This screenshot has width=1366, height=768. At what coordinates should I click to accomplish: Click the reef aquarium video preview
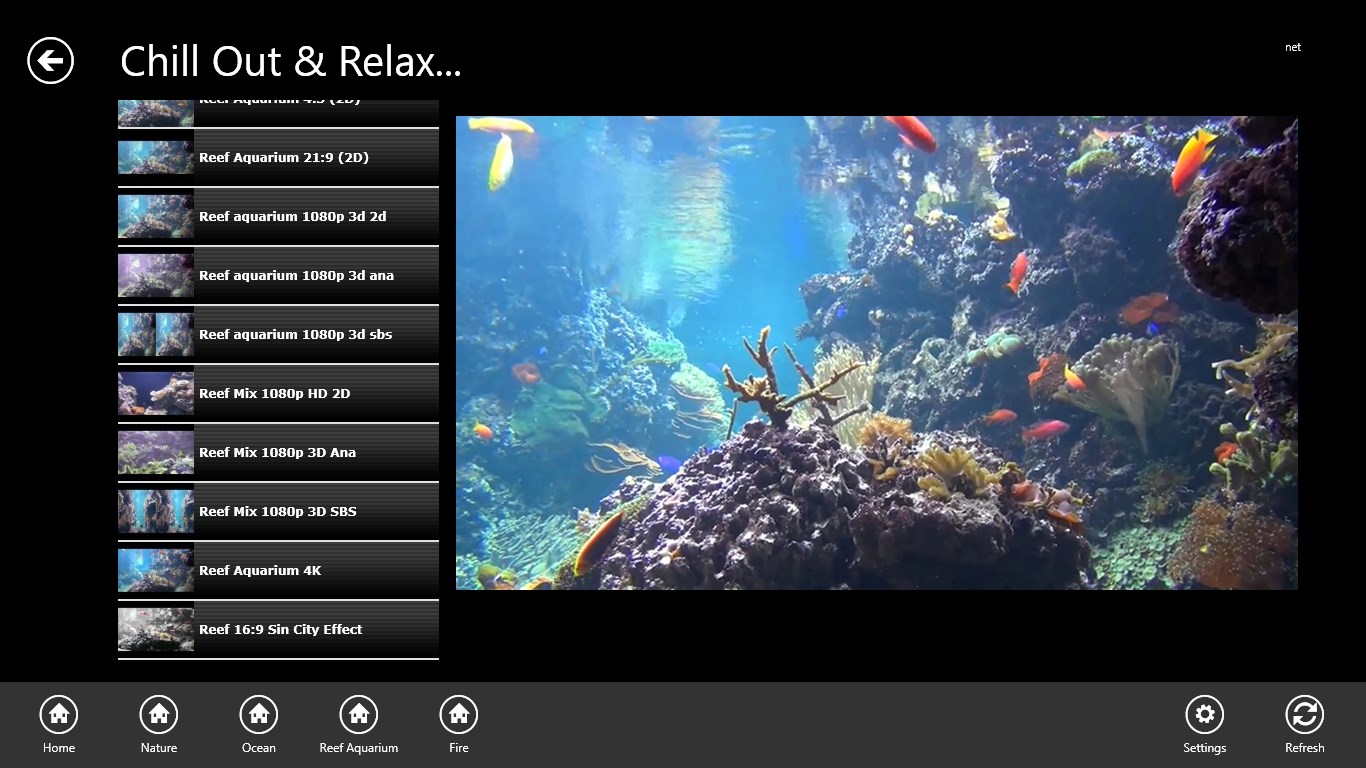coord(876,352)
